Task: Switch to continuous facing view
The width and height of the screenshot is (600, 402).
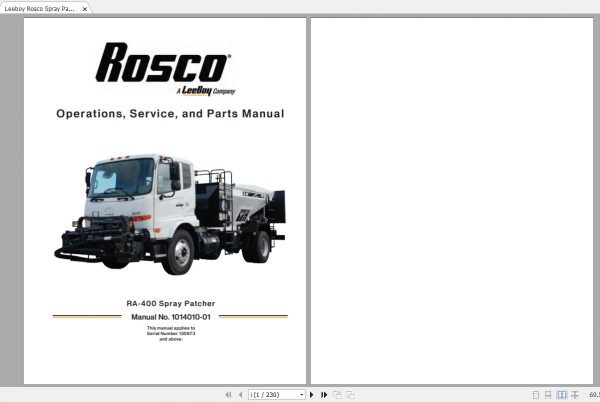Action: [x=574, y=395]
